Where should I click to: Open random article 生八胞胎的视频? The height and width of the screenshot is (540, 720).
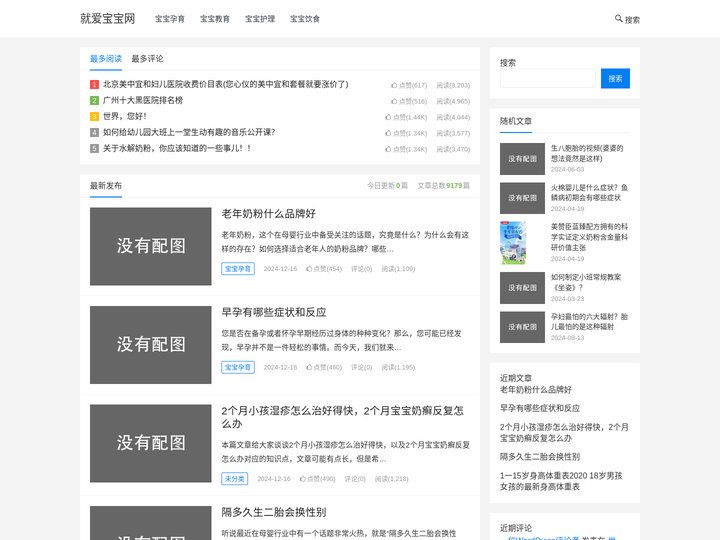(x=587, y=153)
